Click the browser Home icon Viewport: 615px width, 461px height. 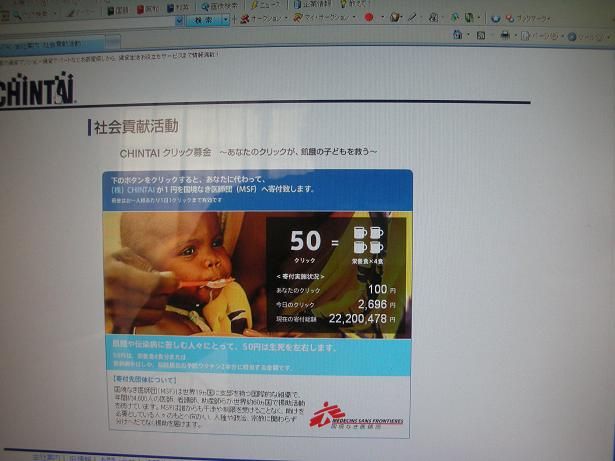[x=457, y=35]
